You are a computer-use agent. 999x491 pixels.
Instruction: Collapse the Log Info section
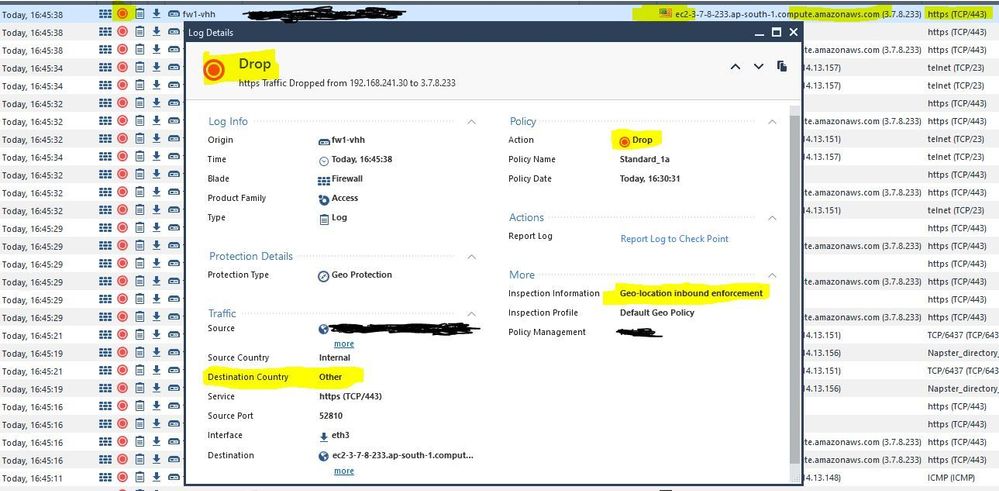coord(471,121)
